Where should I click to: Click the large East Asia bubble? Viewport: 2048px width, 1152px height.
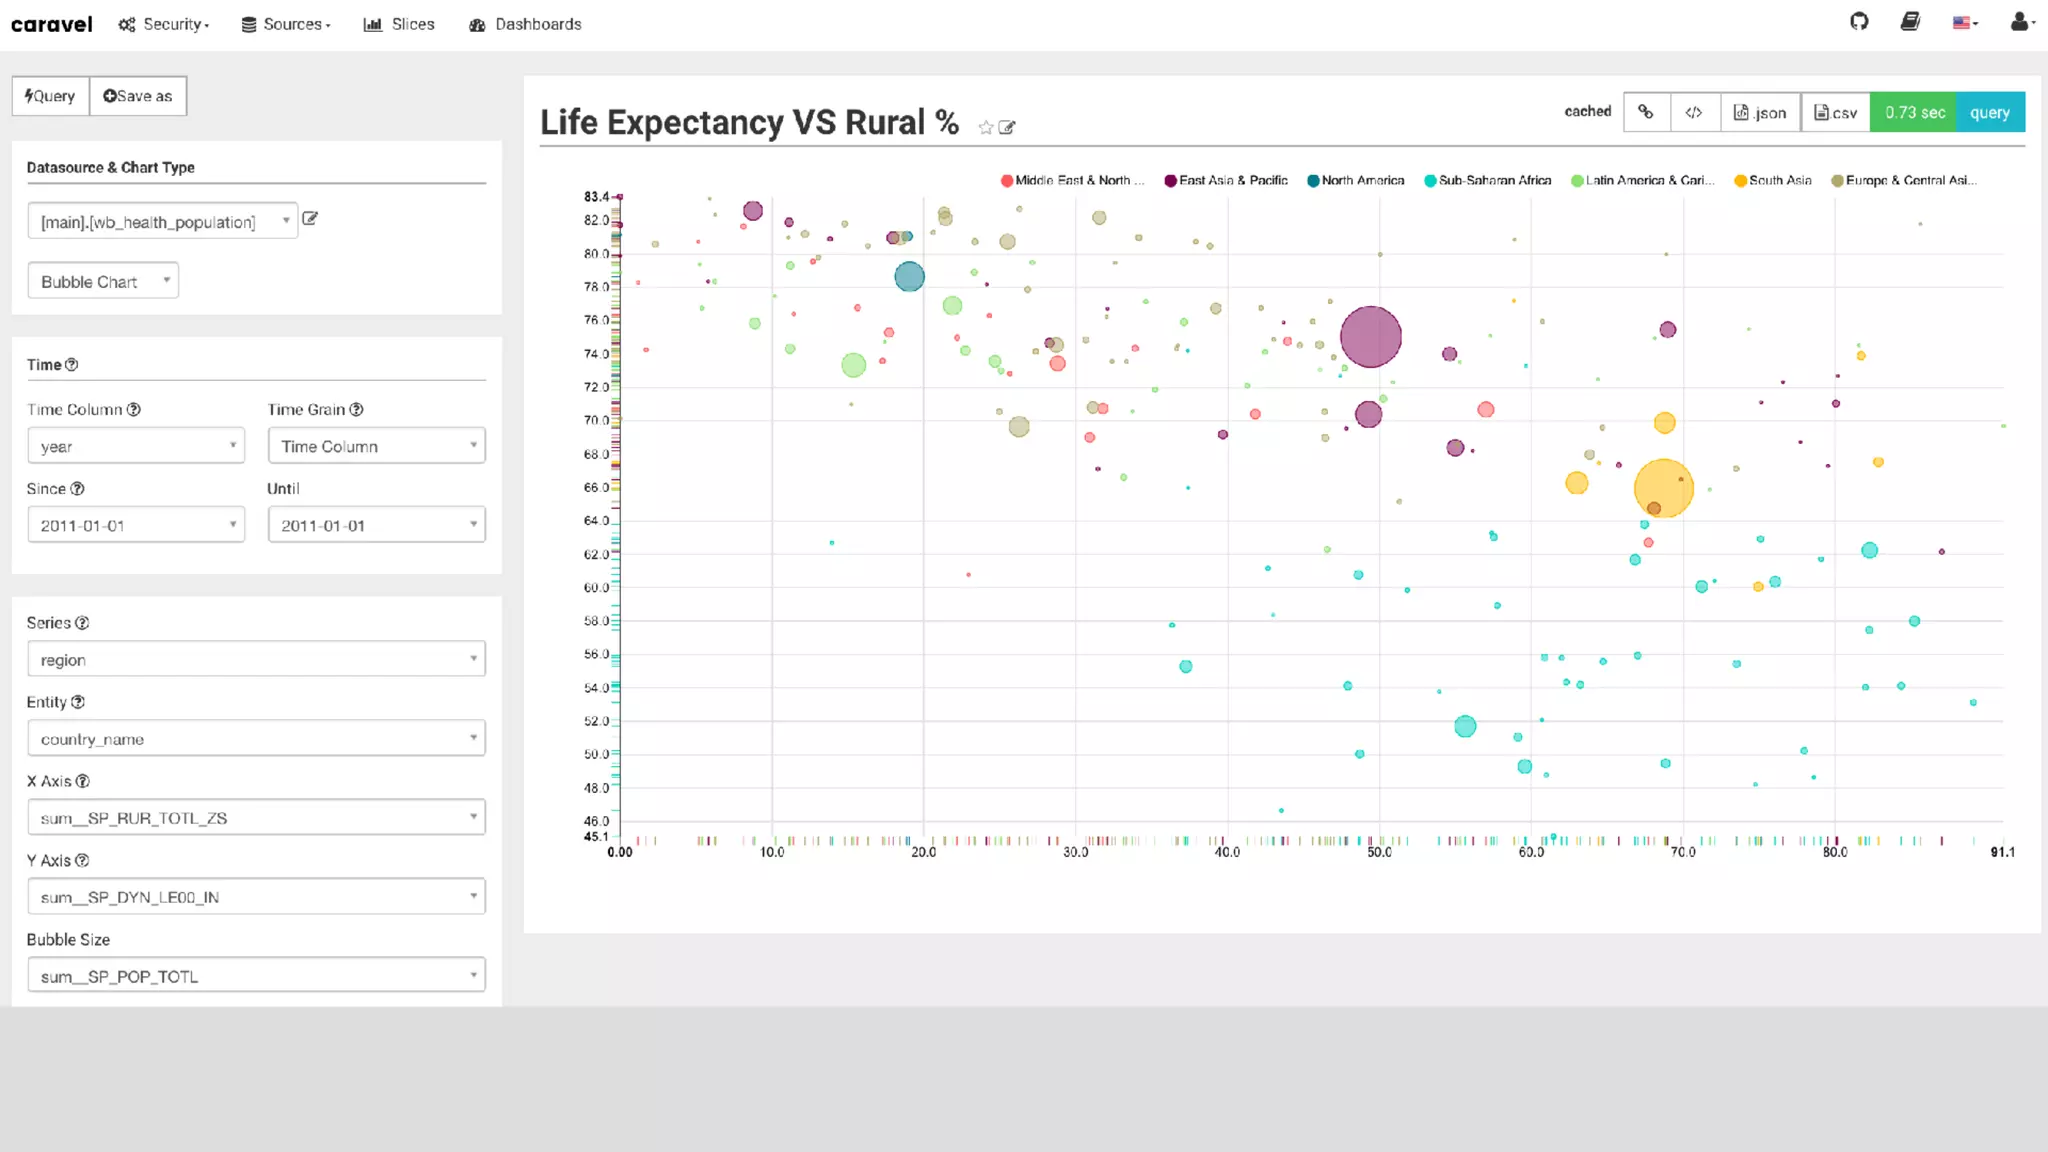click(x=1370, y=337)
